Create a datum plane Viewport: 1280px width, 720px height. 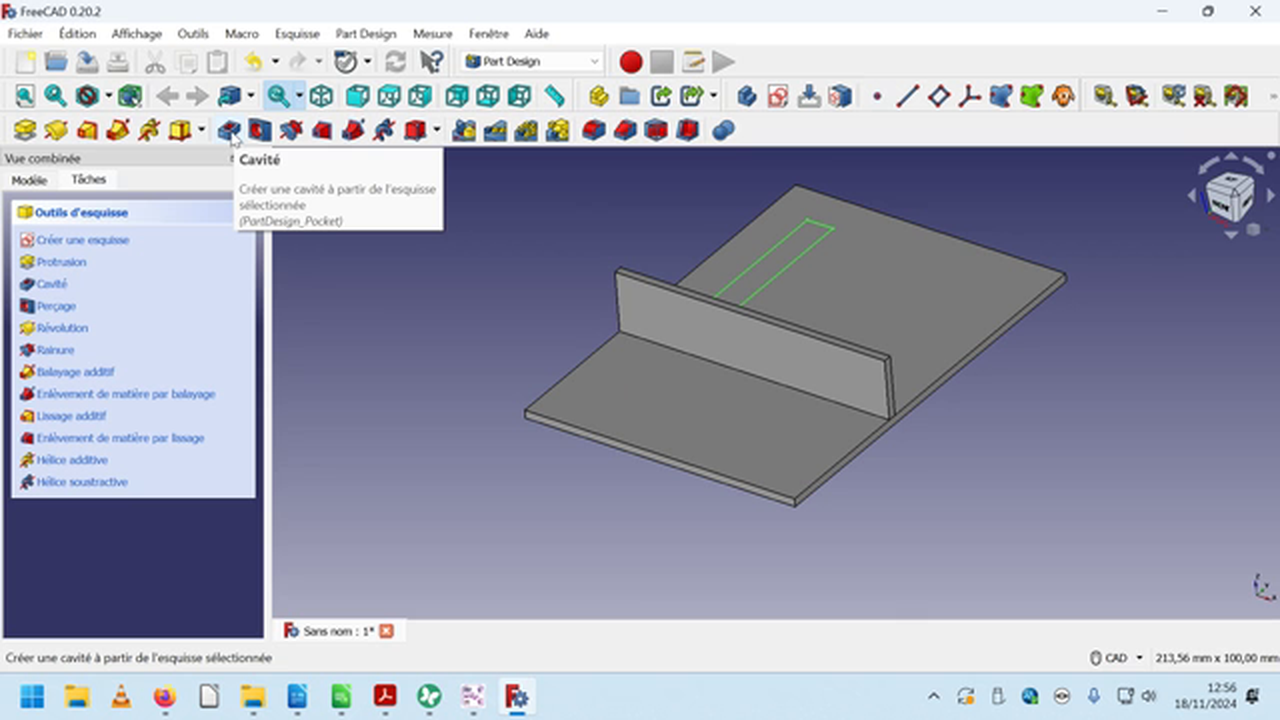pyautogui.click(x=939, y=95)
